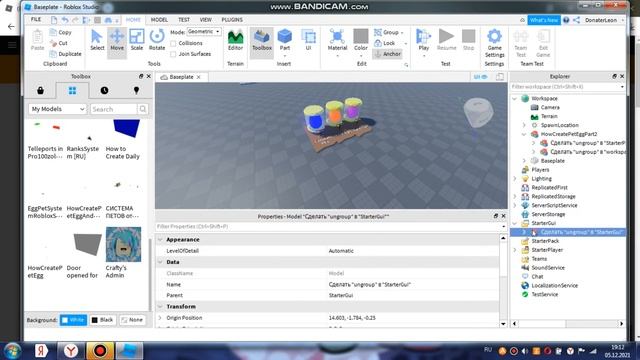Click the Toolbox Search field

(114, 109)
